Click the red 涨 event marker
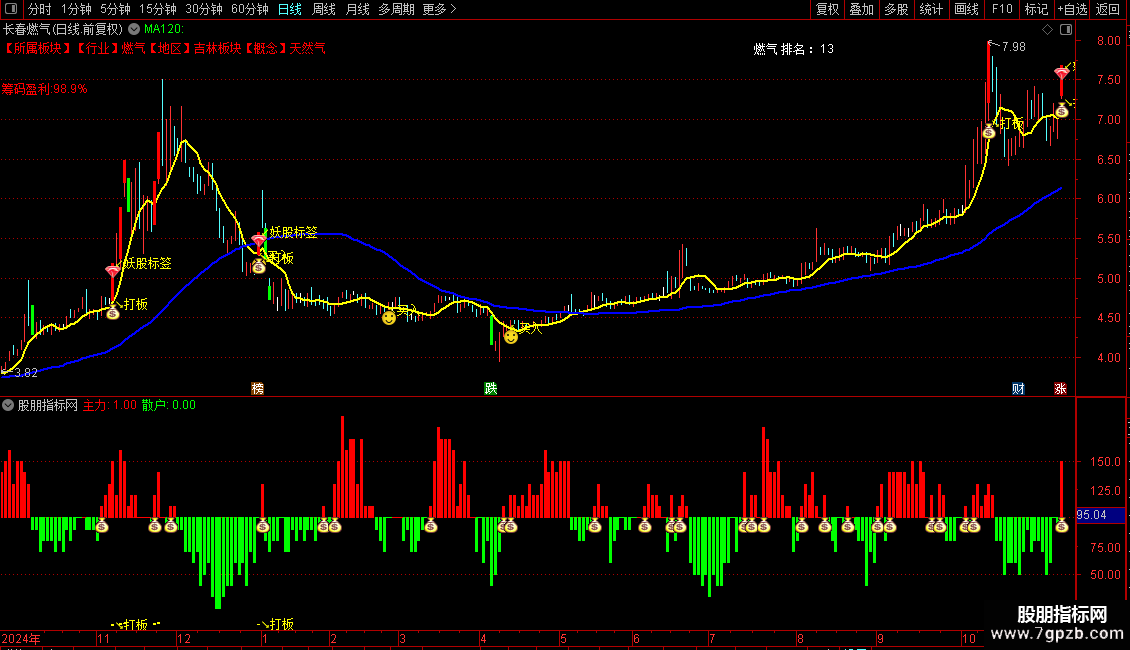Image resolution: width=1130 pixels, height=650 pixels. point(1060,388)
